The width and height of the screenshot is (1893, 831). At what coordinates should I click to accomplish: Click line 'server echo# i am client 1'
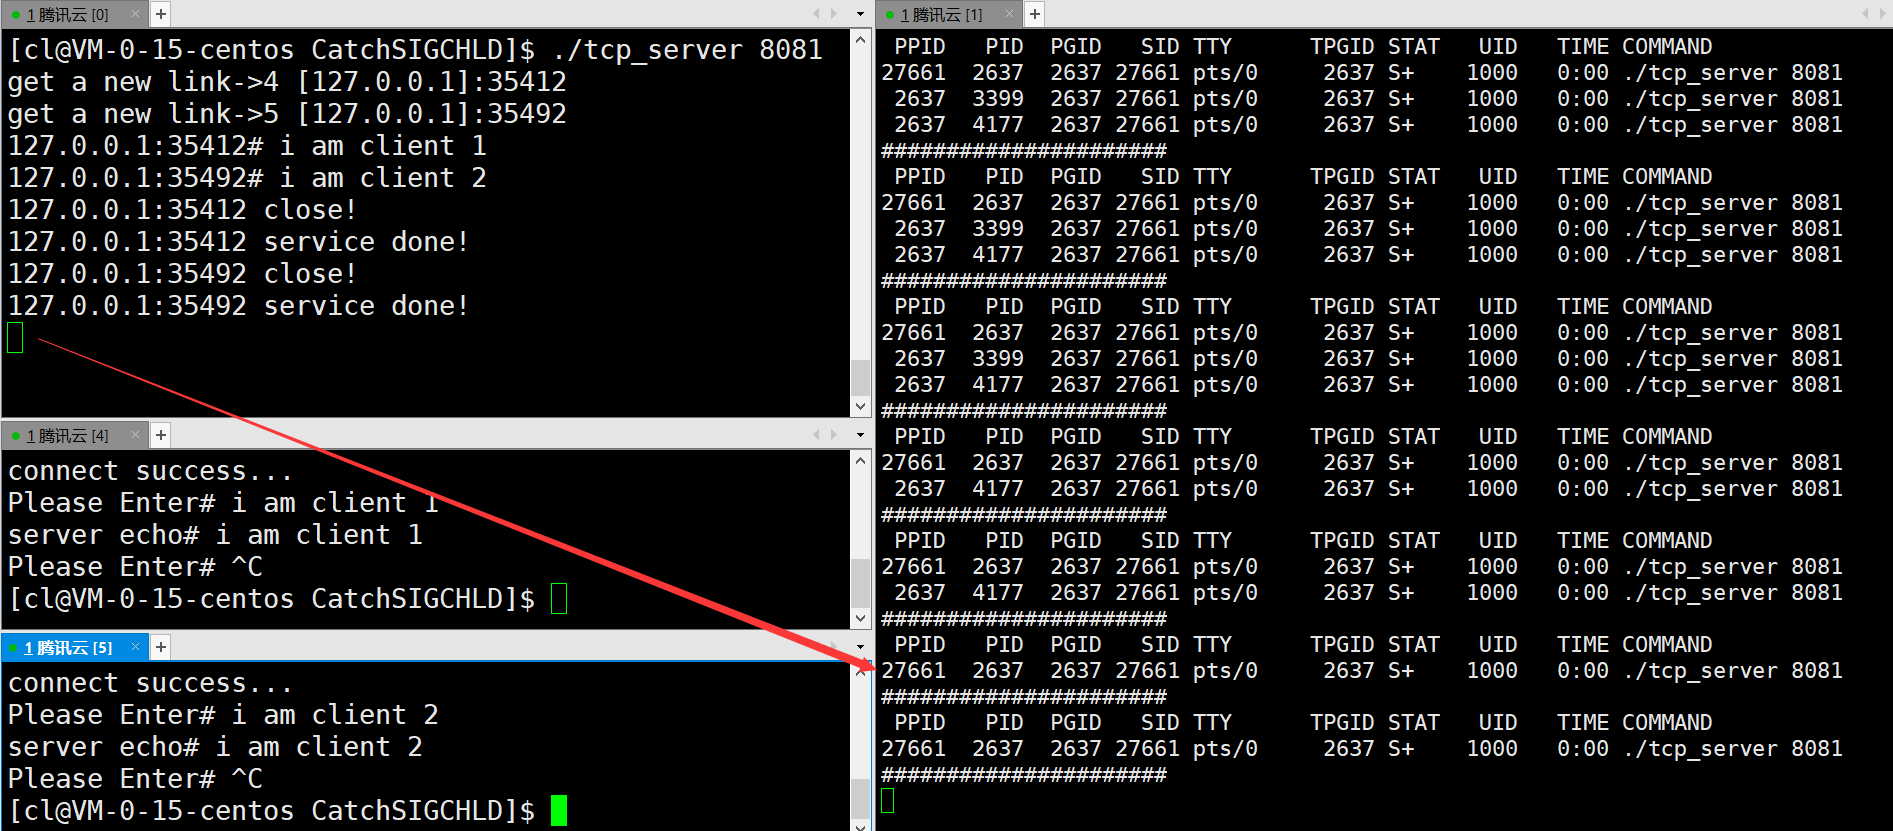(215, 535)
